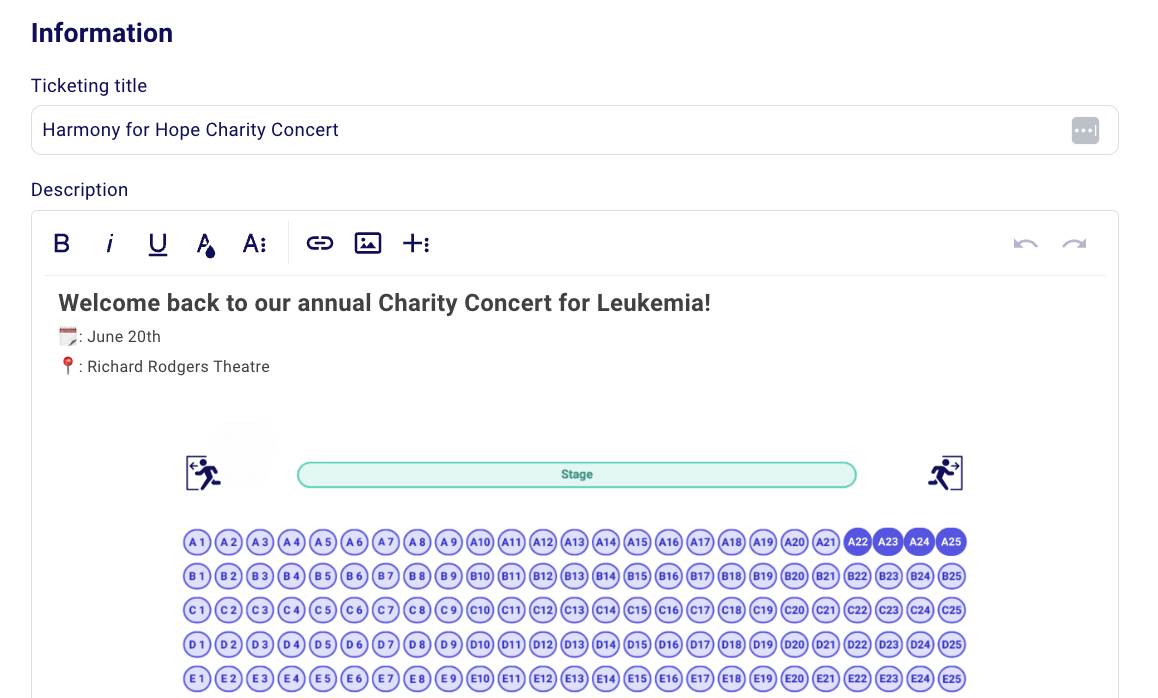
Task: Open the Ticketing title options icon
Action: [1085, 130]
